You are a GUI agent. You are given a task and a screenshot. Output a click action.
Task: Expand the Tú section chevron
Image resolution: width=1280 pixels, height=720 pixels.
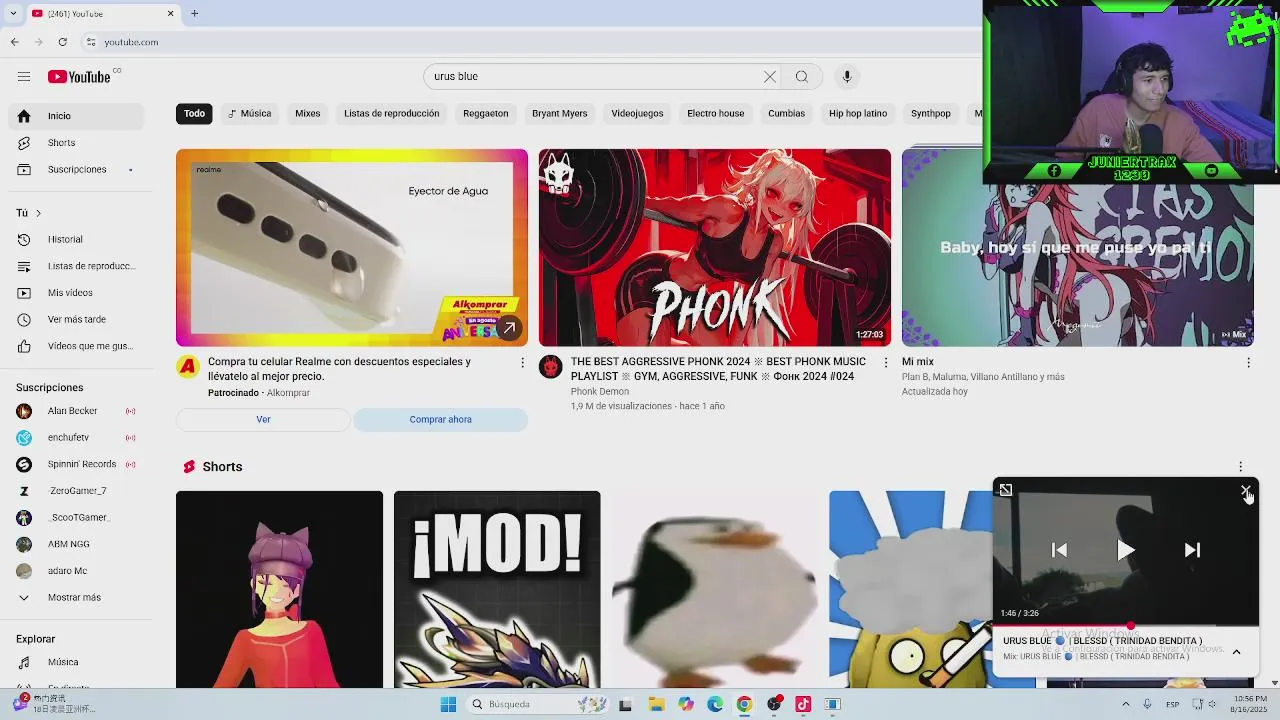38,213
